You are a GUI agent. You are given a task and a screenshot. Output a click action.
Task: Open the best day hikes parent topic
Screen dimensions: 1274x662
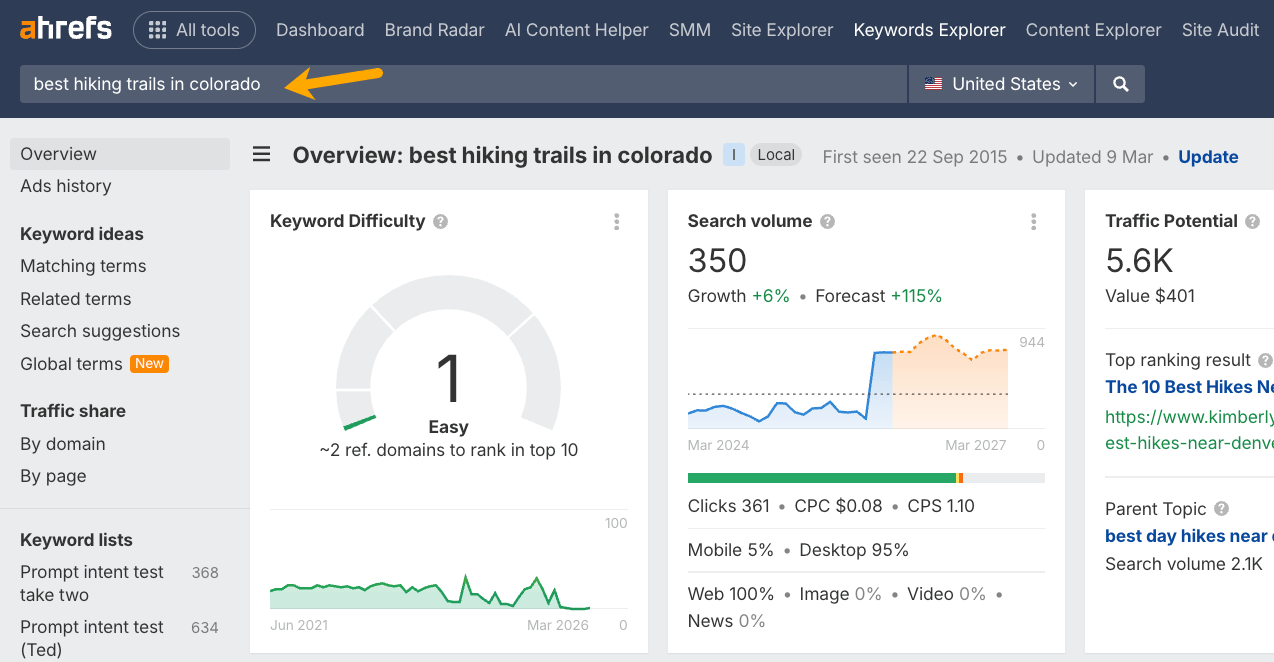tap(1185, 536)
